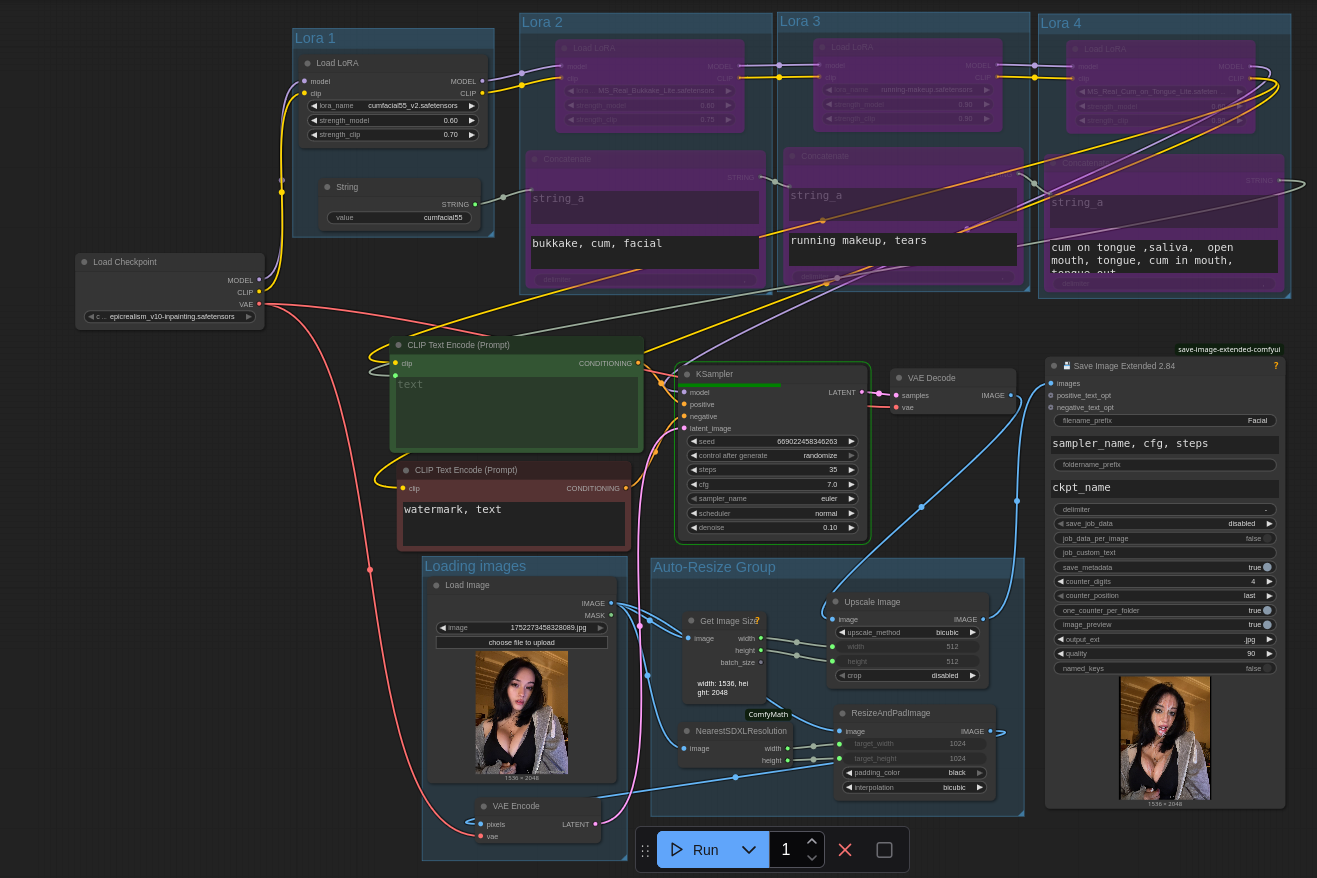Cancel the current run with the red X
1317x878 pixels.
[845, 849]
